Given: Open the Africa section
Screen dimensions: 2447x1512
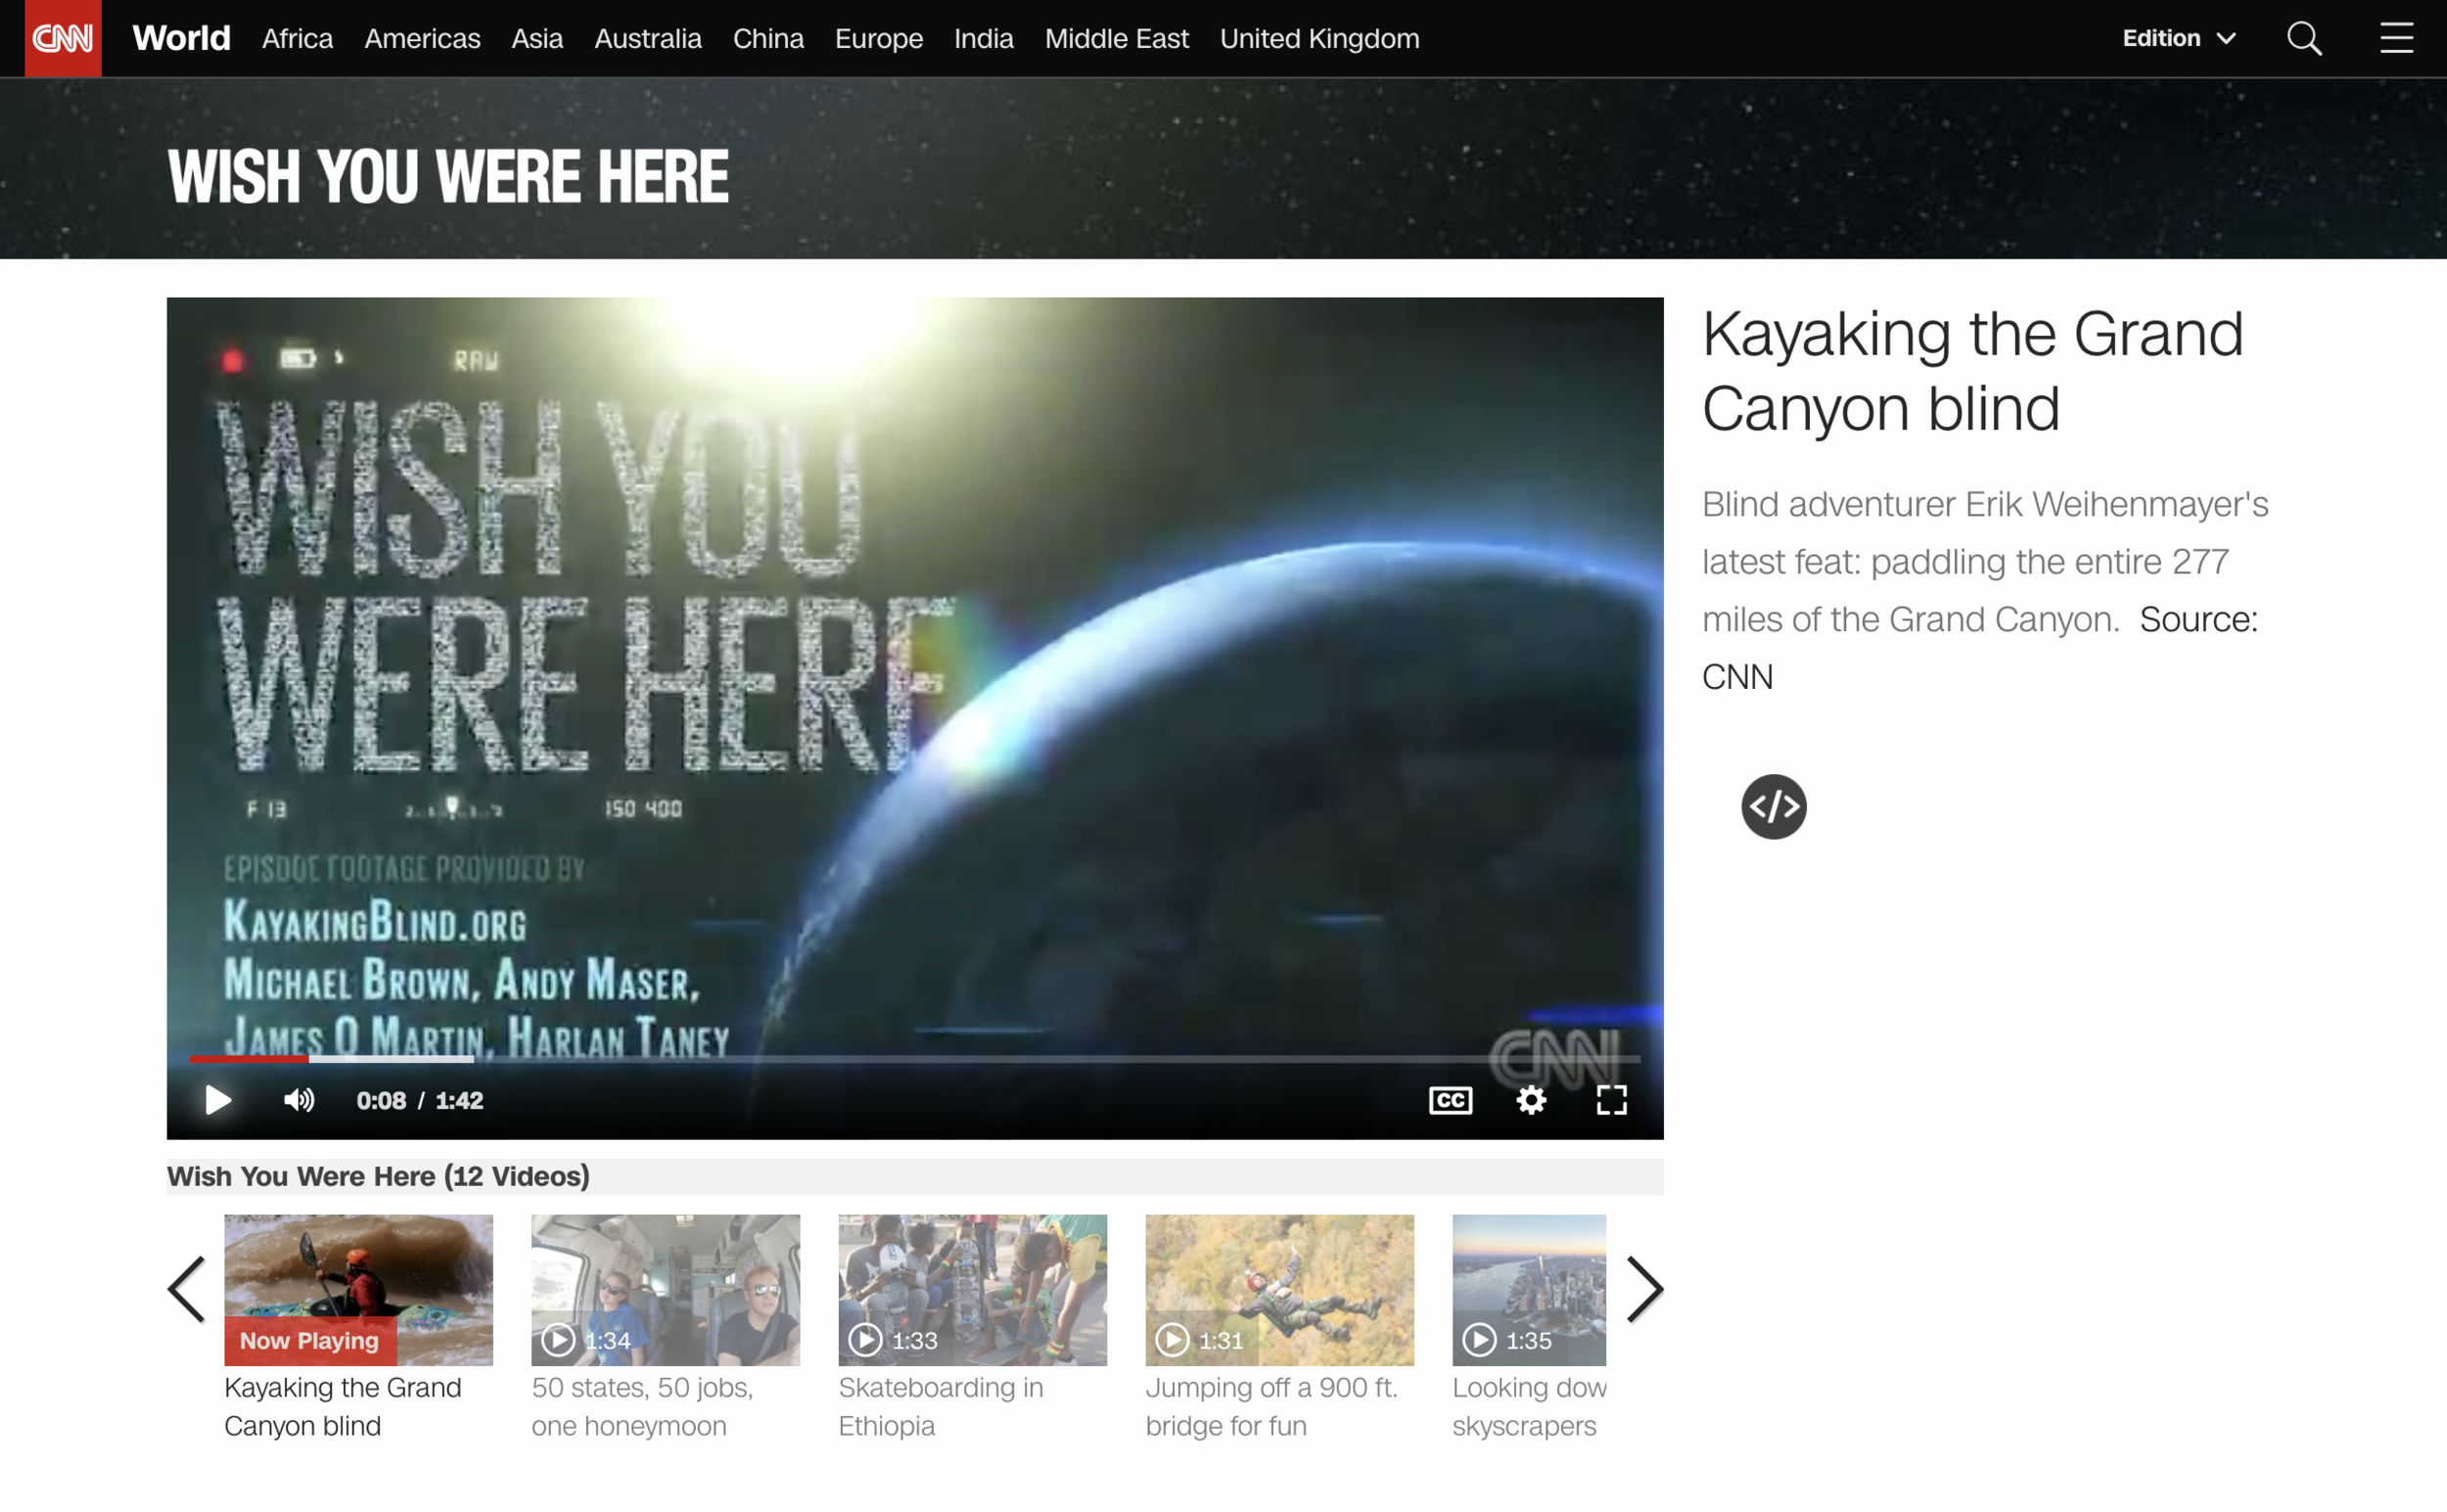Looking at the screenshot, I should (297, 38).
